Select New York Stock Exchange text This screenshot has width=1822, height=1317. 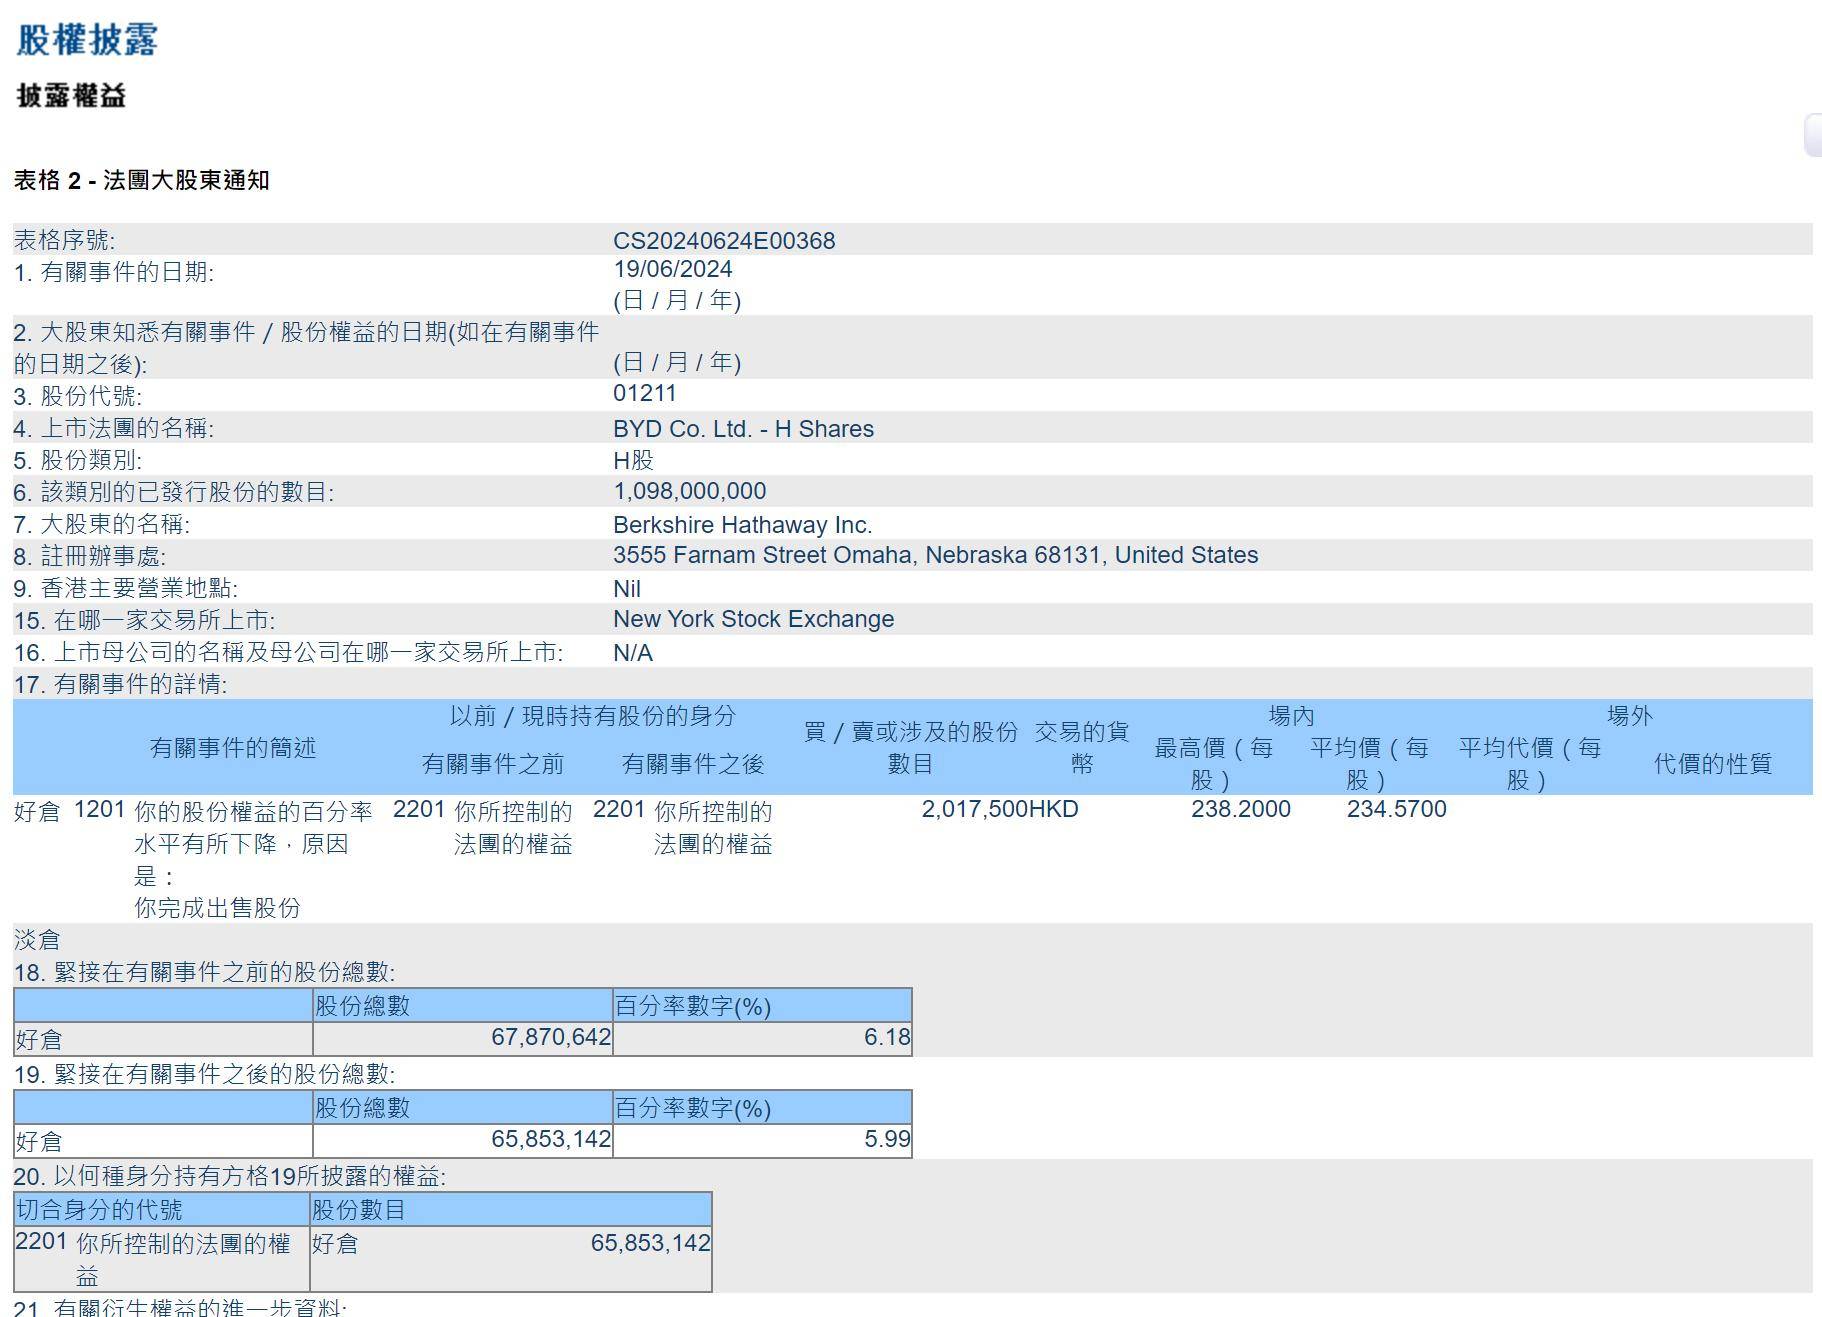753,619
